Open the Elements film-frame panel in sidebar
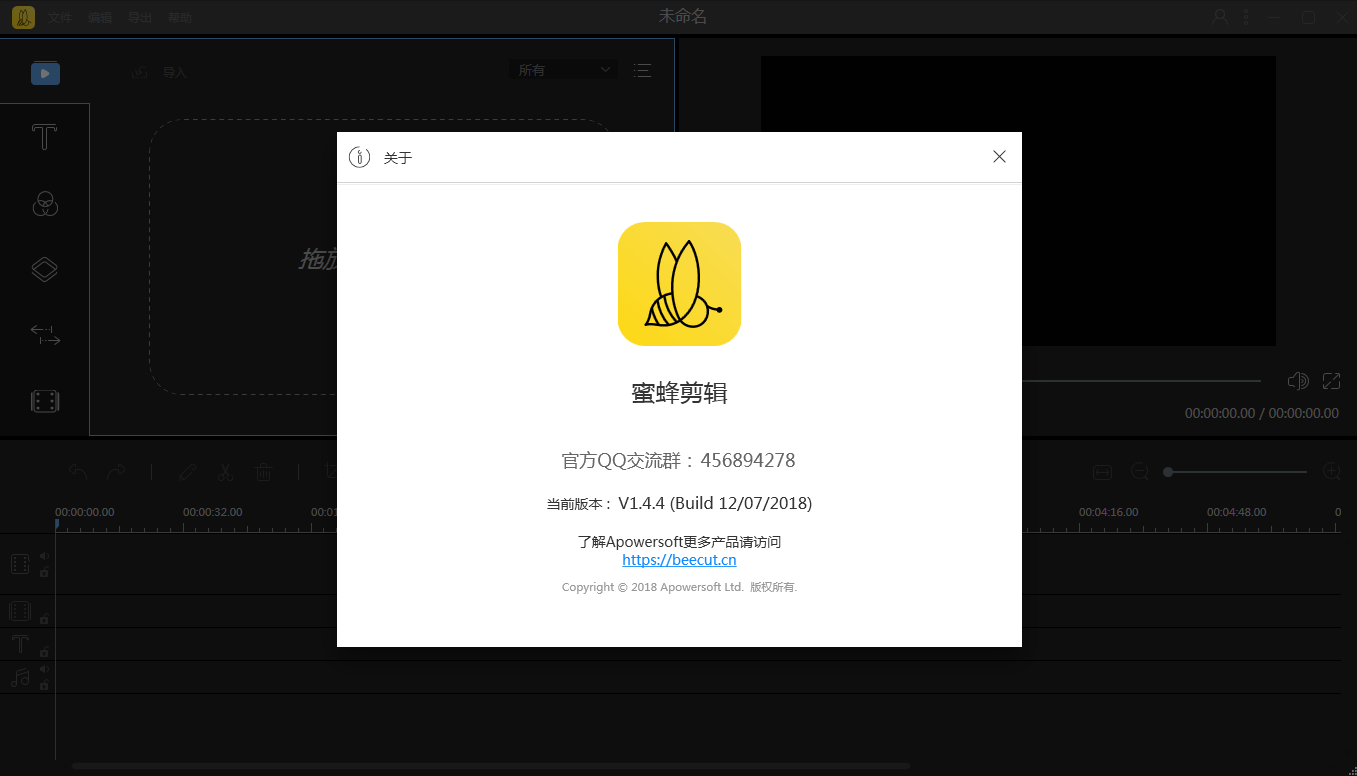This screenshot has width=1357, height=776. [x=44, y=401]
